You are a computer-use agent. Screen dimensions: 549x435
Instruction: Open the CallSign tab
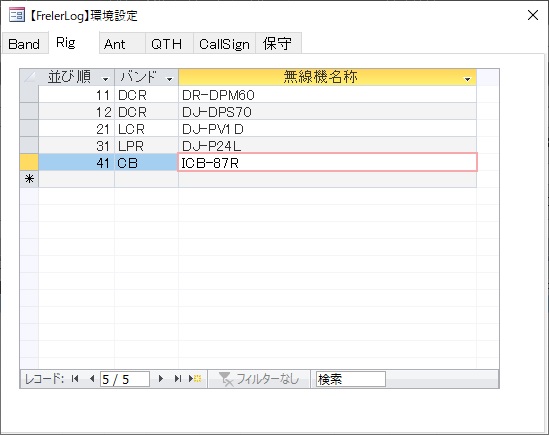pos(224,44)
